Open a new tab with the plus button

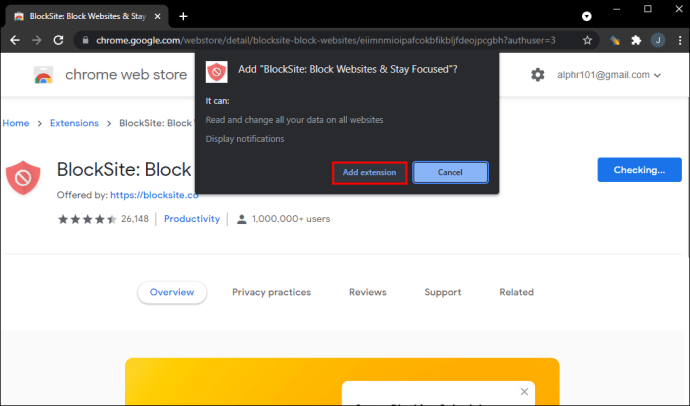pos(184,16)
